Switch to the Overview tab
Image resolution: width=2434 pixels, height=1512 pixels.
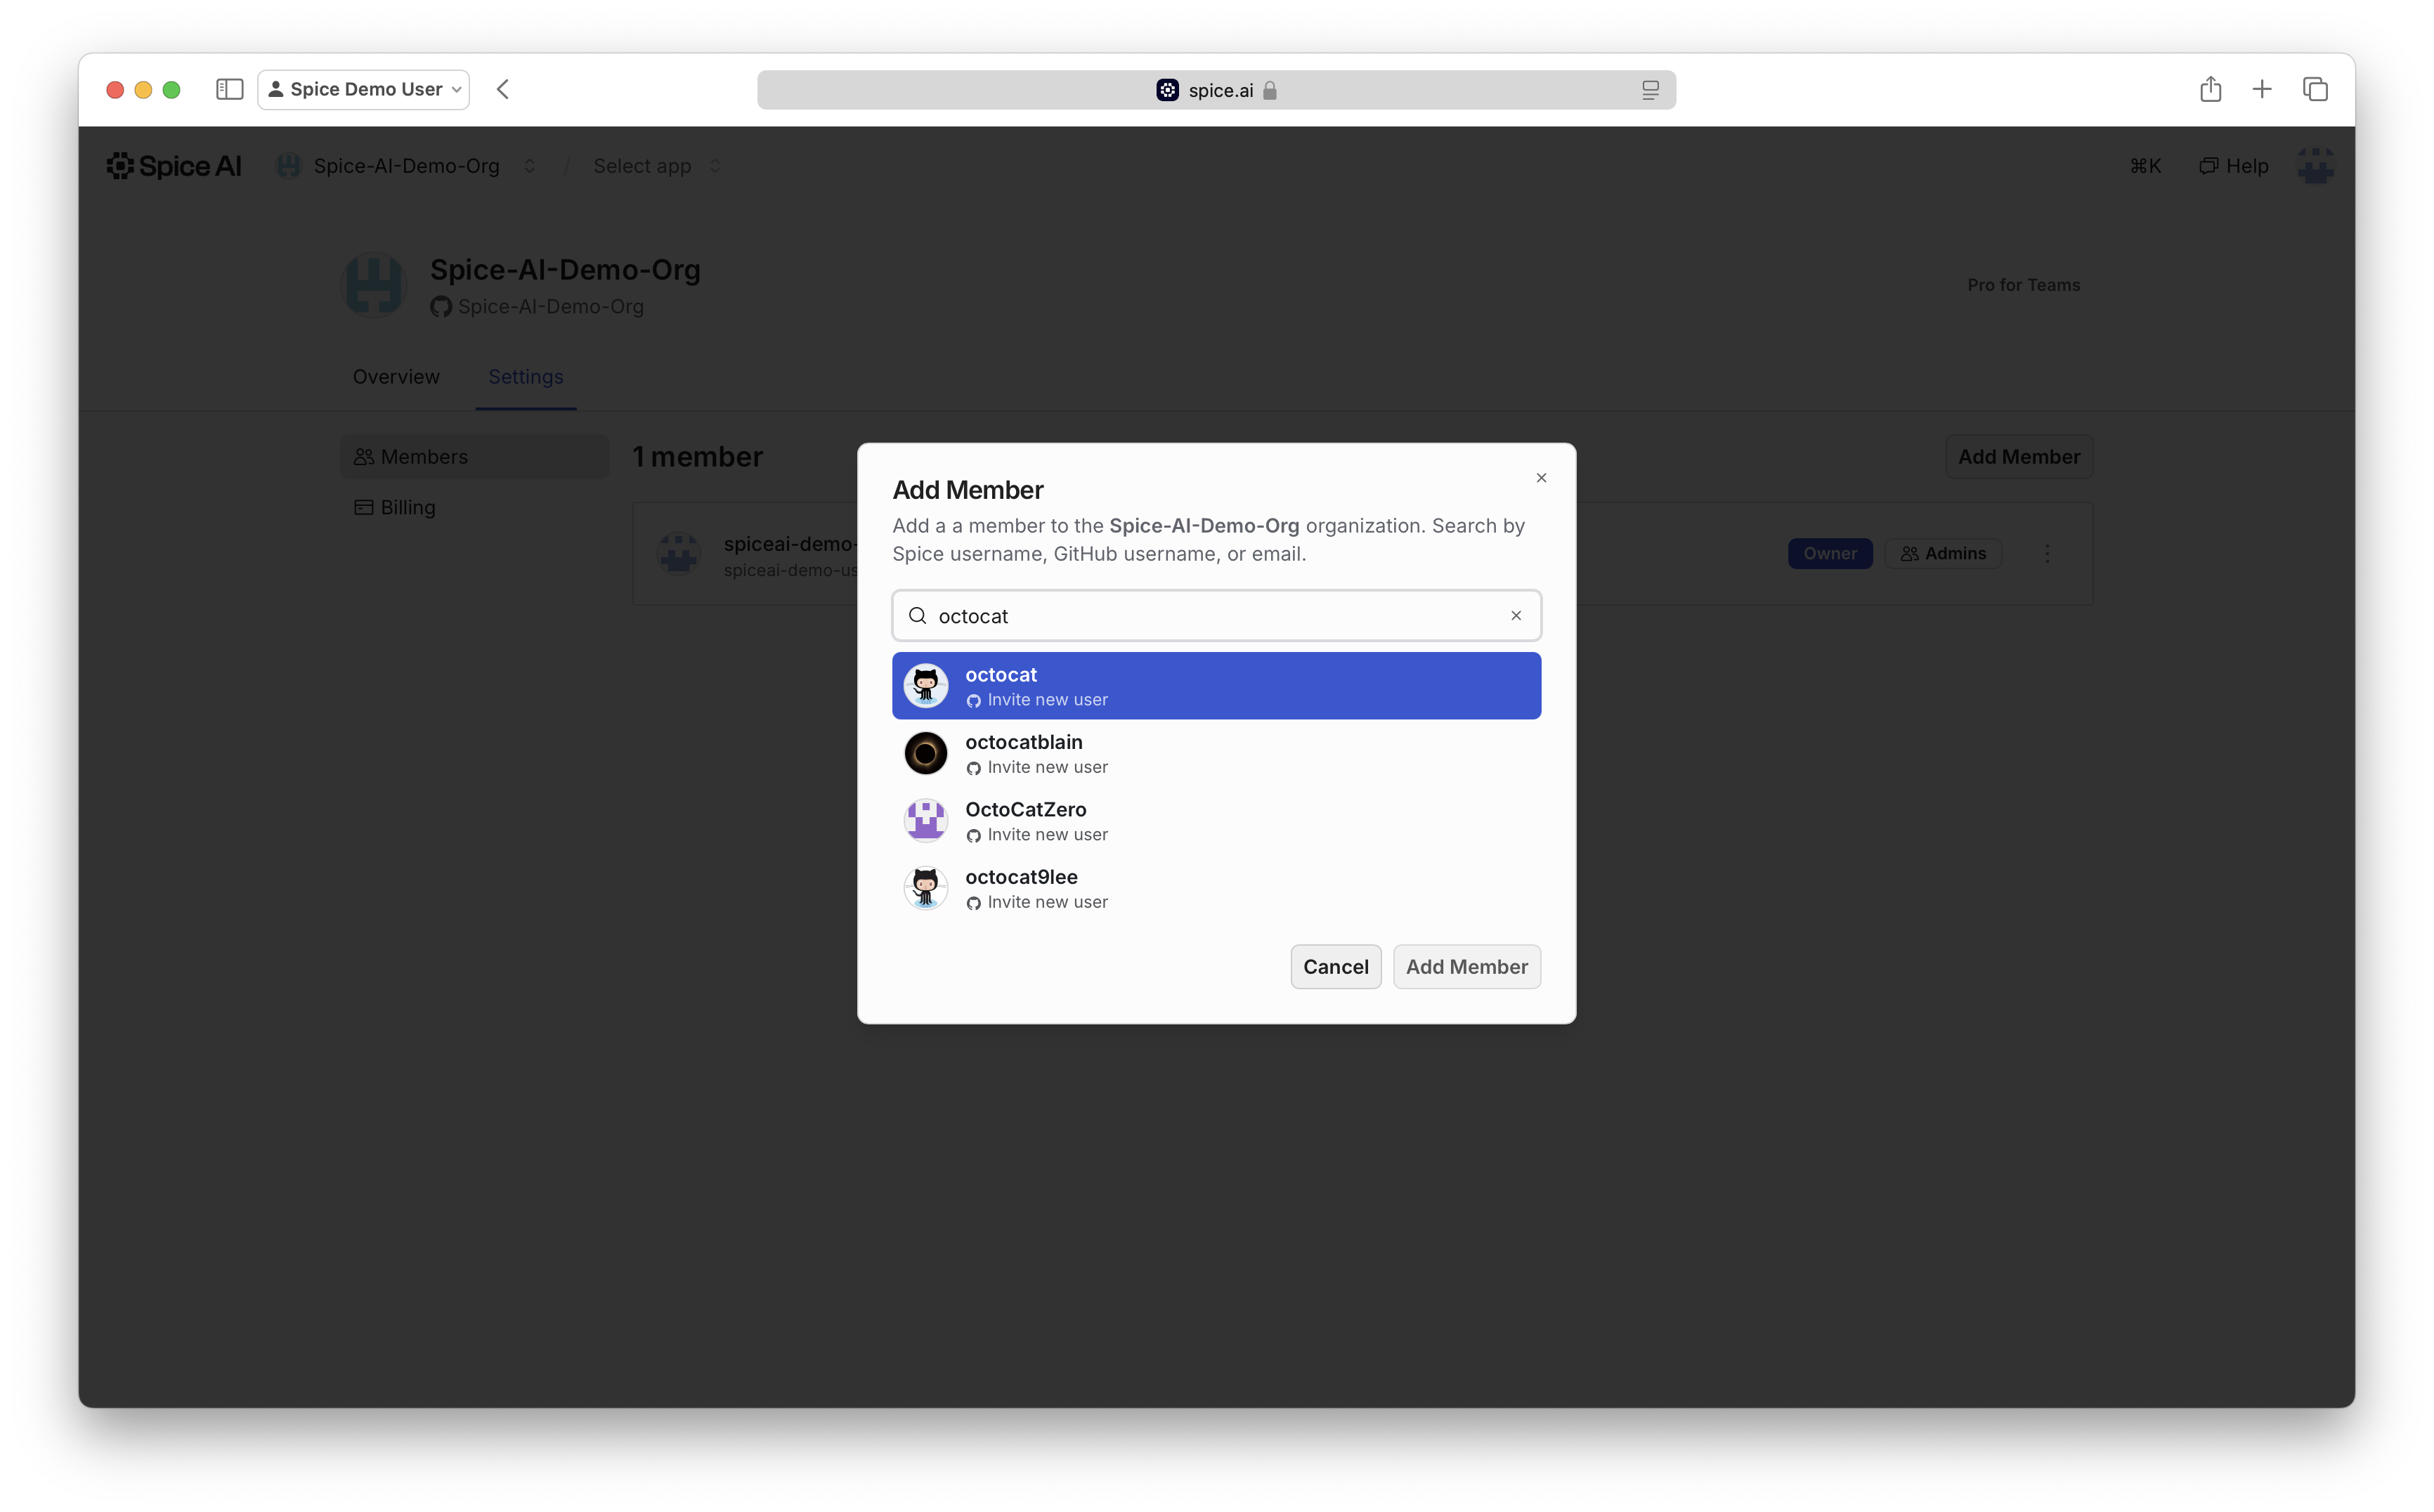point(396,377)
